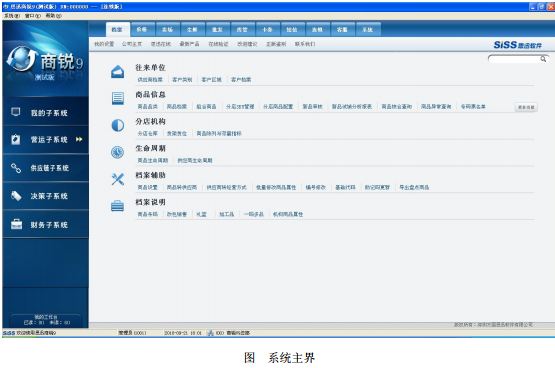Click the 商品信息 document list icon
The width and height of the screenshot is (555, 368).
118,98
